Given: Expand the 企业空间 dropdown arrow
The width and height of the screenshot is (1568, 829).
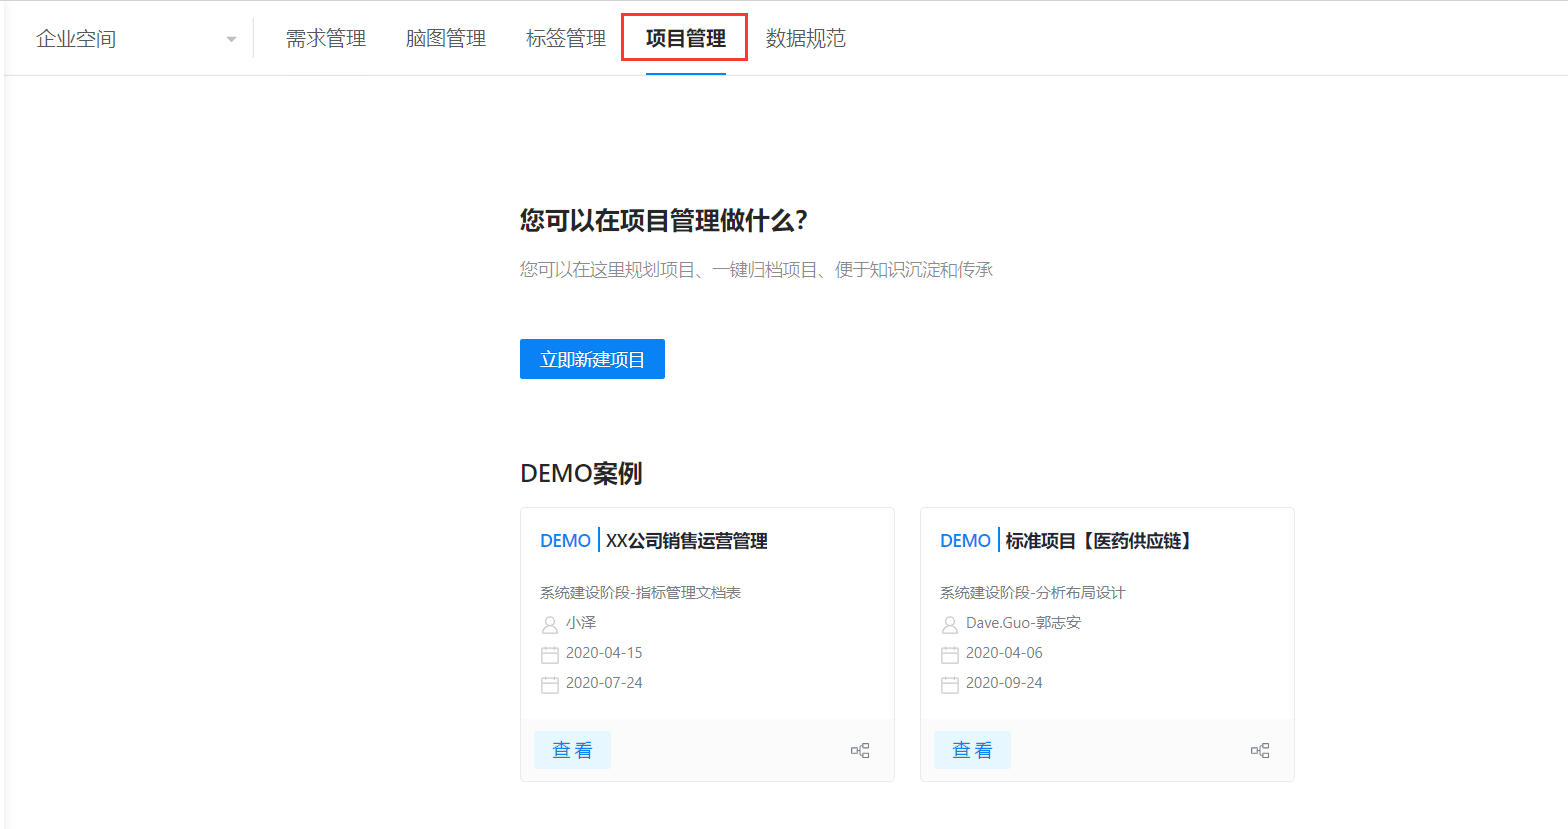Looking at the screenshot, I should coord(231,40).
